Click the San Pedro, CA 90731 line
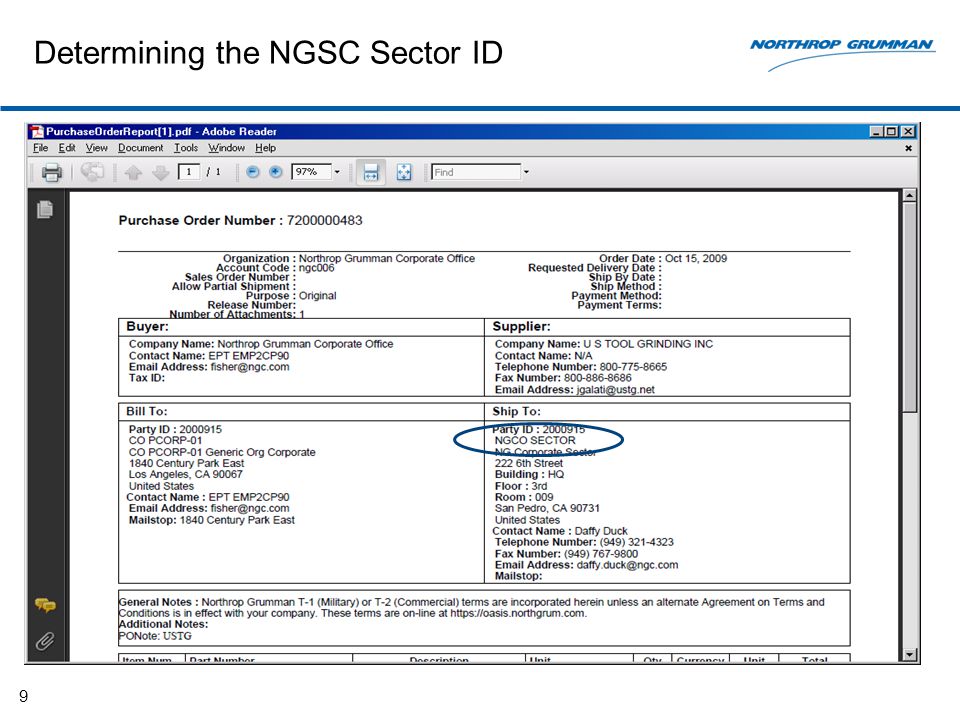Image resolution: width=960 pixels, height=720 pixels. (547, 508)
